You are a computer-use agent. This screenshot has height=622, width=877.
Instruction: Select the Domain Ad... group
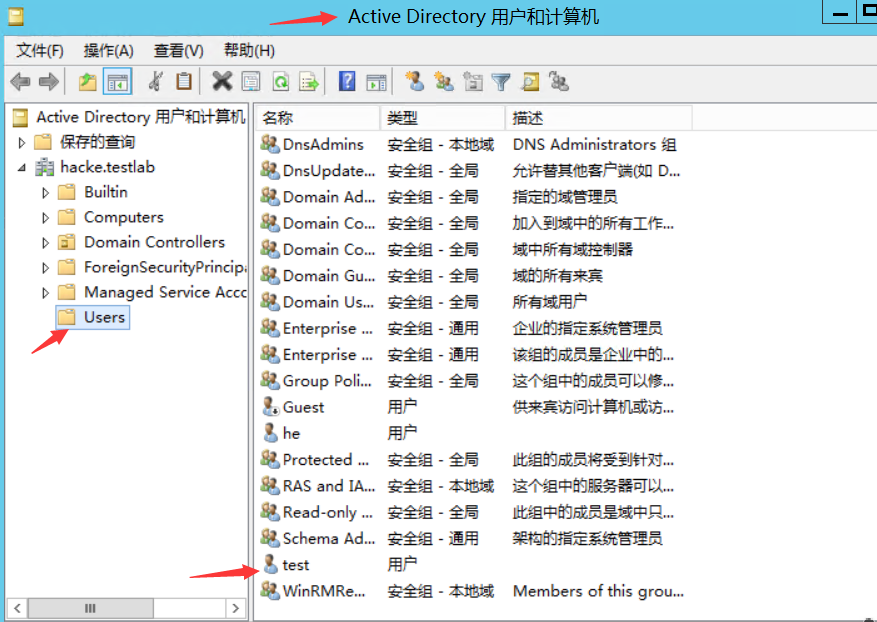(x=329, y=197)
